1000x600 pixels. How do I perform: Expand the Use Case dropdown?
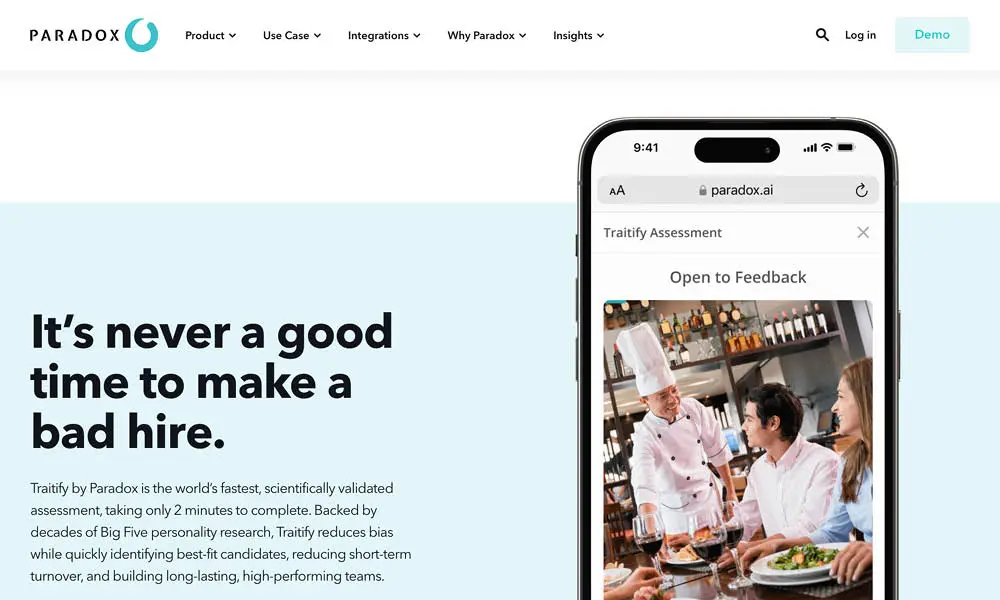[291, 36]
